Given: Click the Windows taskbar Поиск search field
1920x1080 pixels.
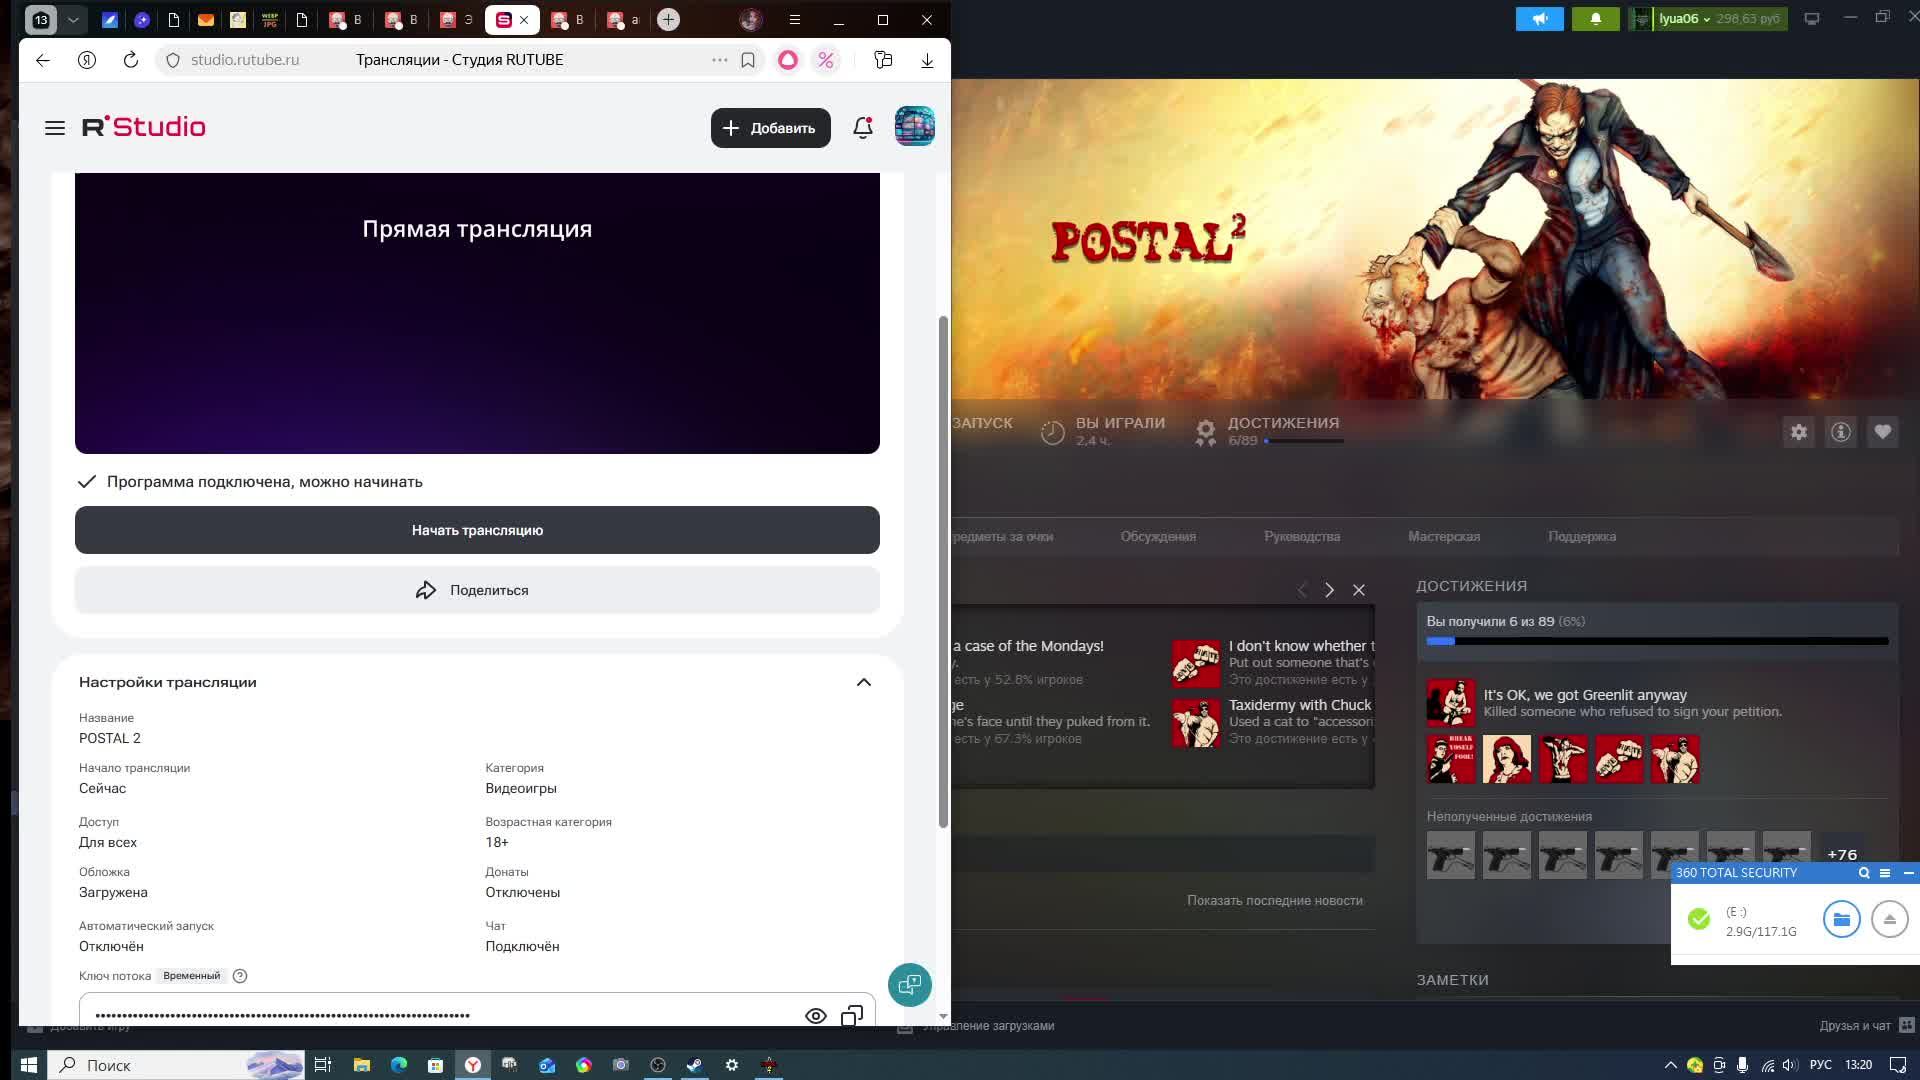Looking at the screenshot, I should coord(150,1065).
